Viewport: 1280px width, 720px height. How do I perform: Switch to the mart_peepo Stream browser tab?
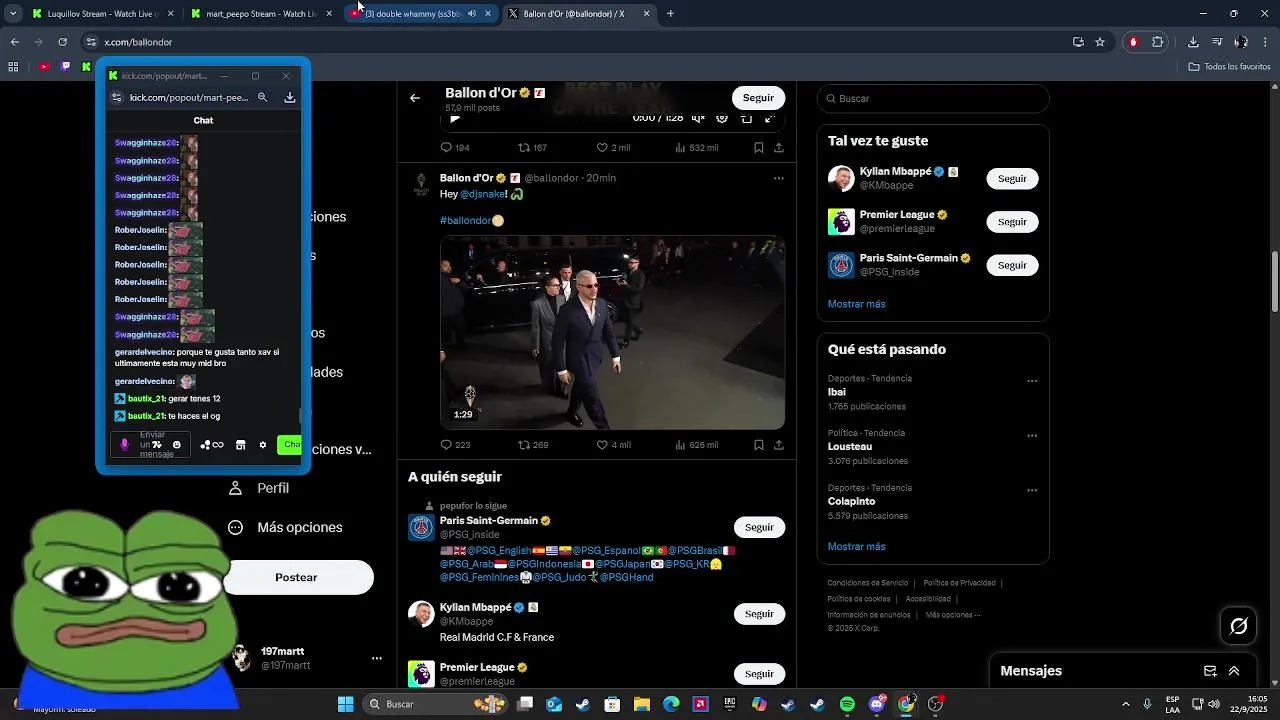pos(260,14)
